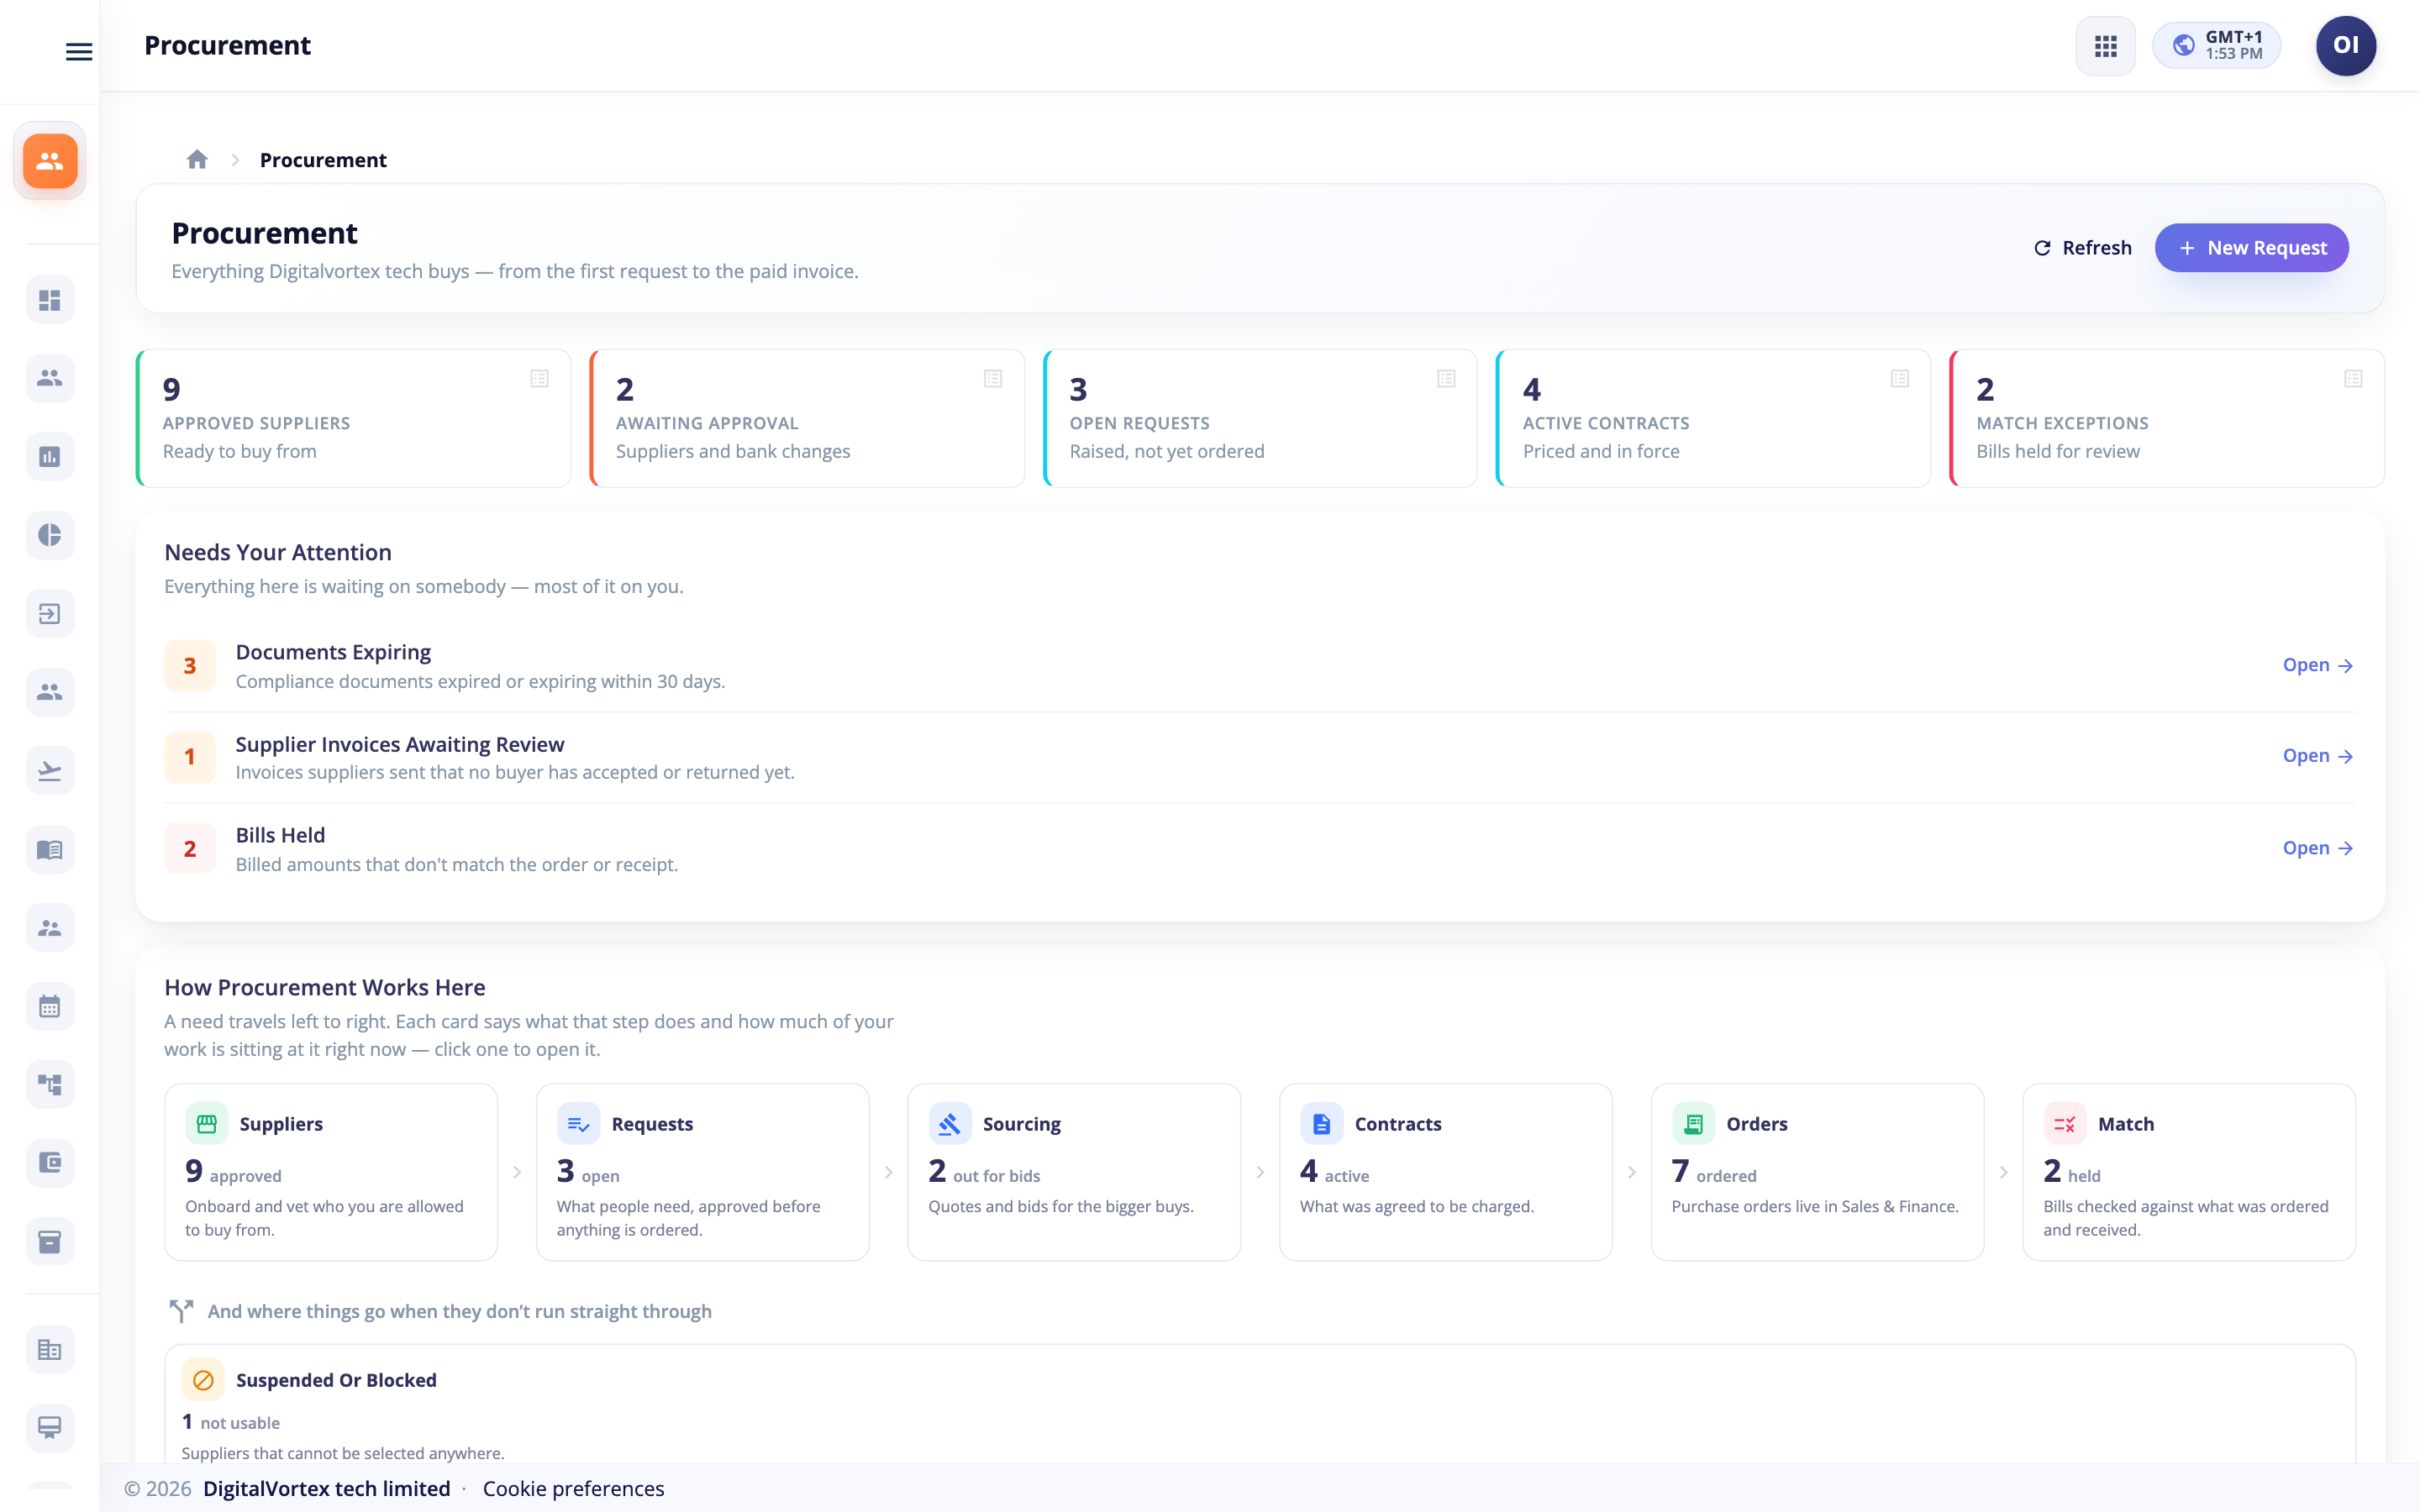Screen dimensions: 2420x1512
Task: Open the dashboard tiles sidebar icon
Action: [50, 300]
